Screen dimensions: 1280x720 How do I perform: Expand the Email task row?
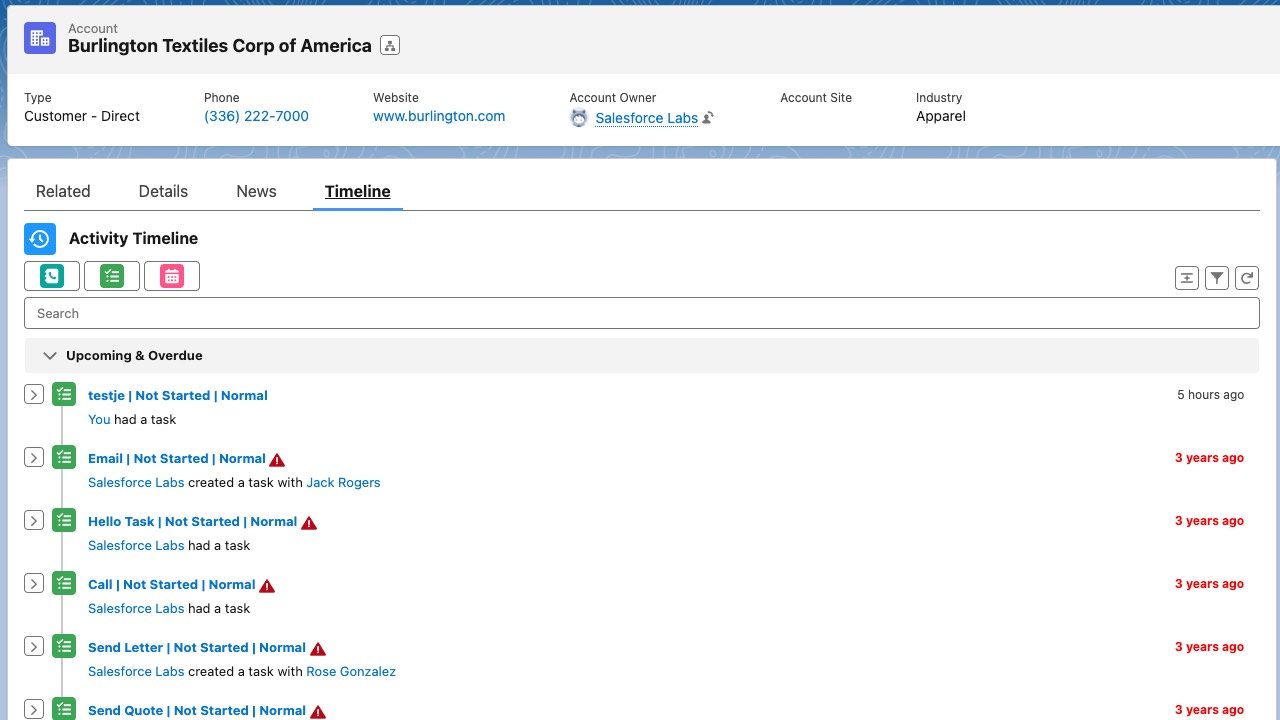(x=34, y=458)
